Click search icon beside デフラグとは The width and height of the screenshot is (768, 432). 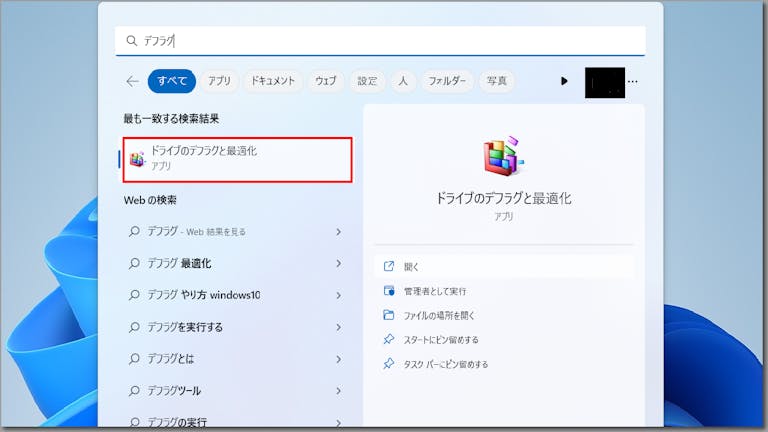coord(134,359)
